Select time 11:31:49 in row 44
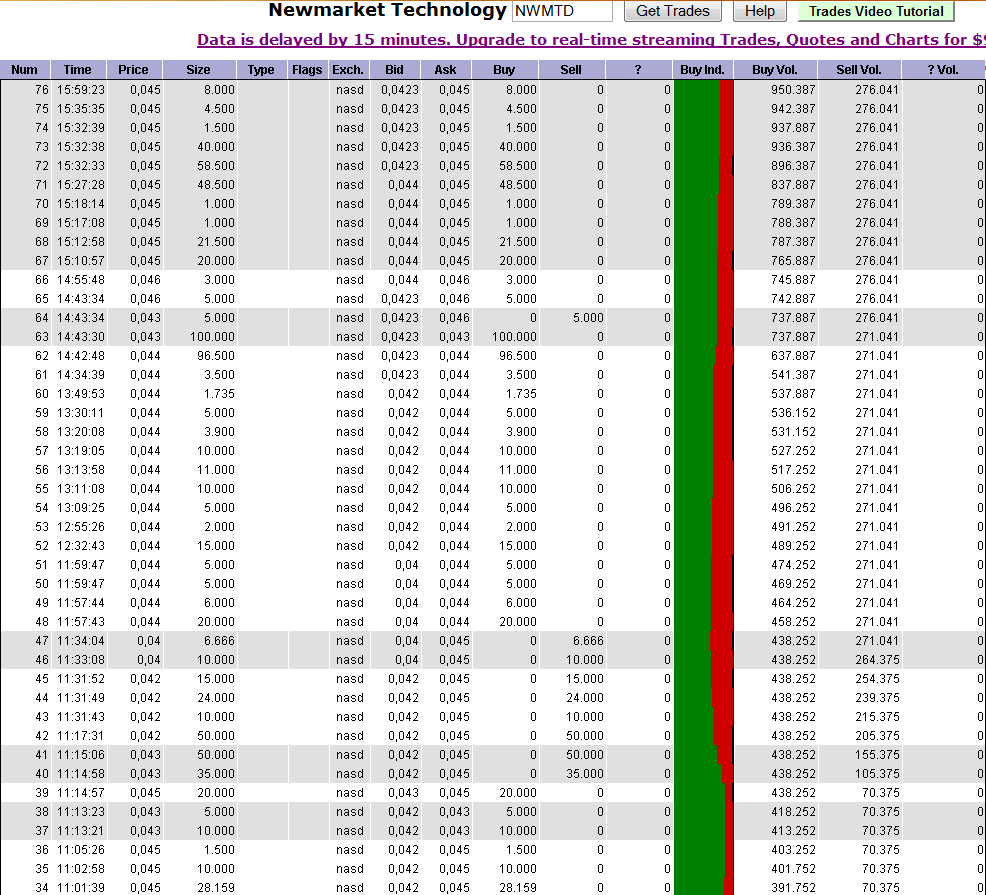Image resolution: width=986 pixels, height=895 pixels. (x=80, y=698)
